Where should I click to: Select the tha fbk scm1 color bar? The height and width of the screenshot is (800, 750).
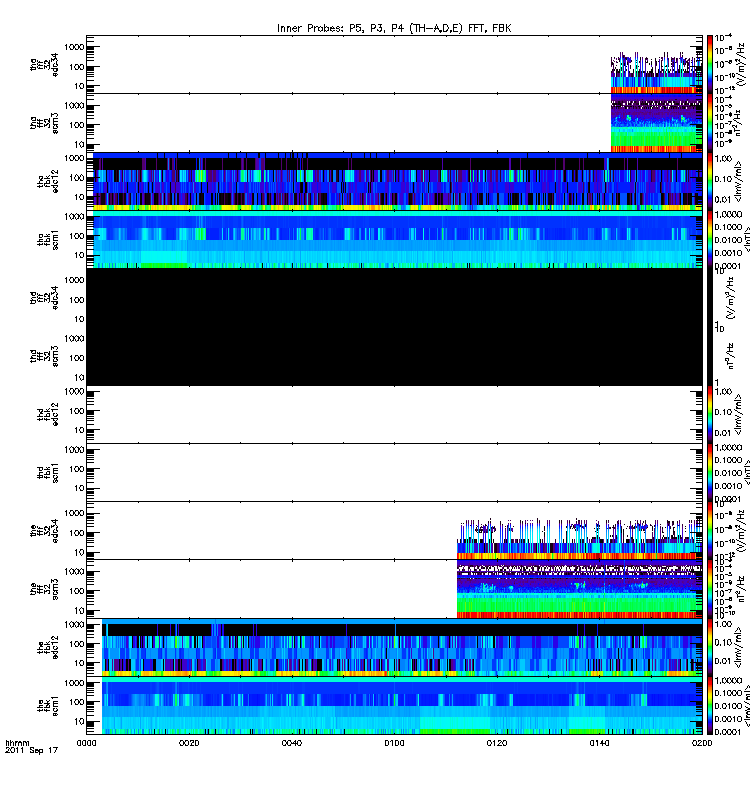coord(710,239)
